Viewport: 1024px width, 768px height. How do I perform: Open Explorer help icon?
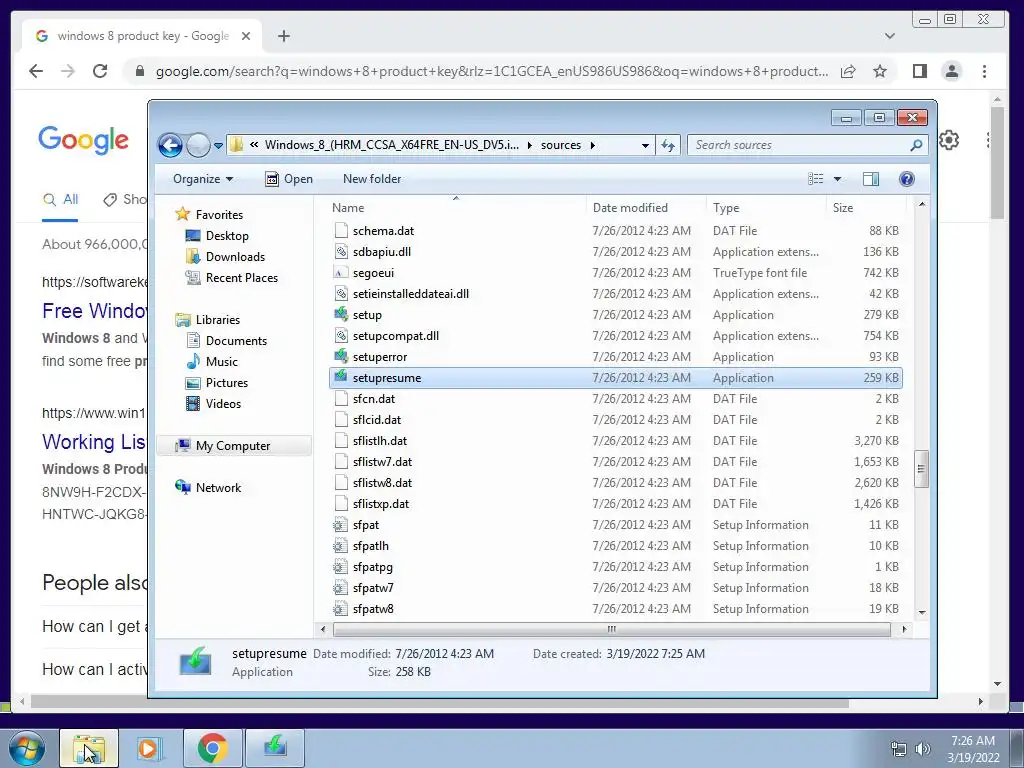pyautogui.click(x=906, y=179)
